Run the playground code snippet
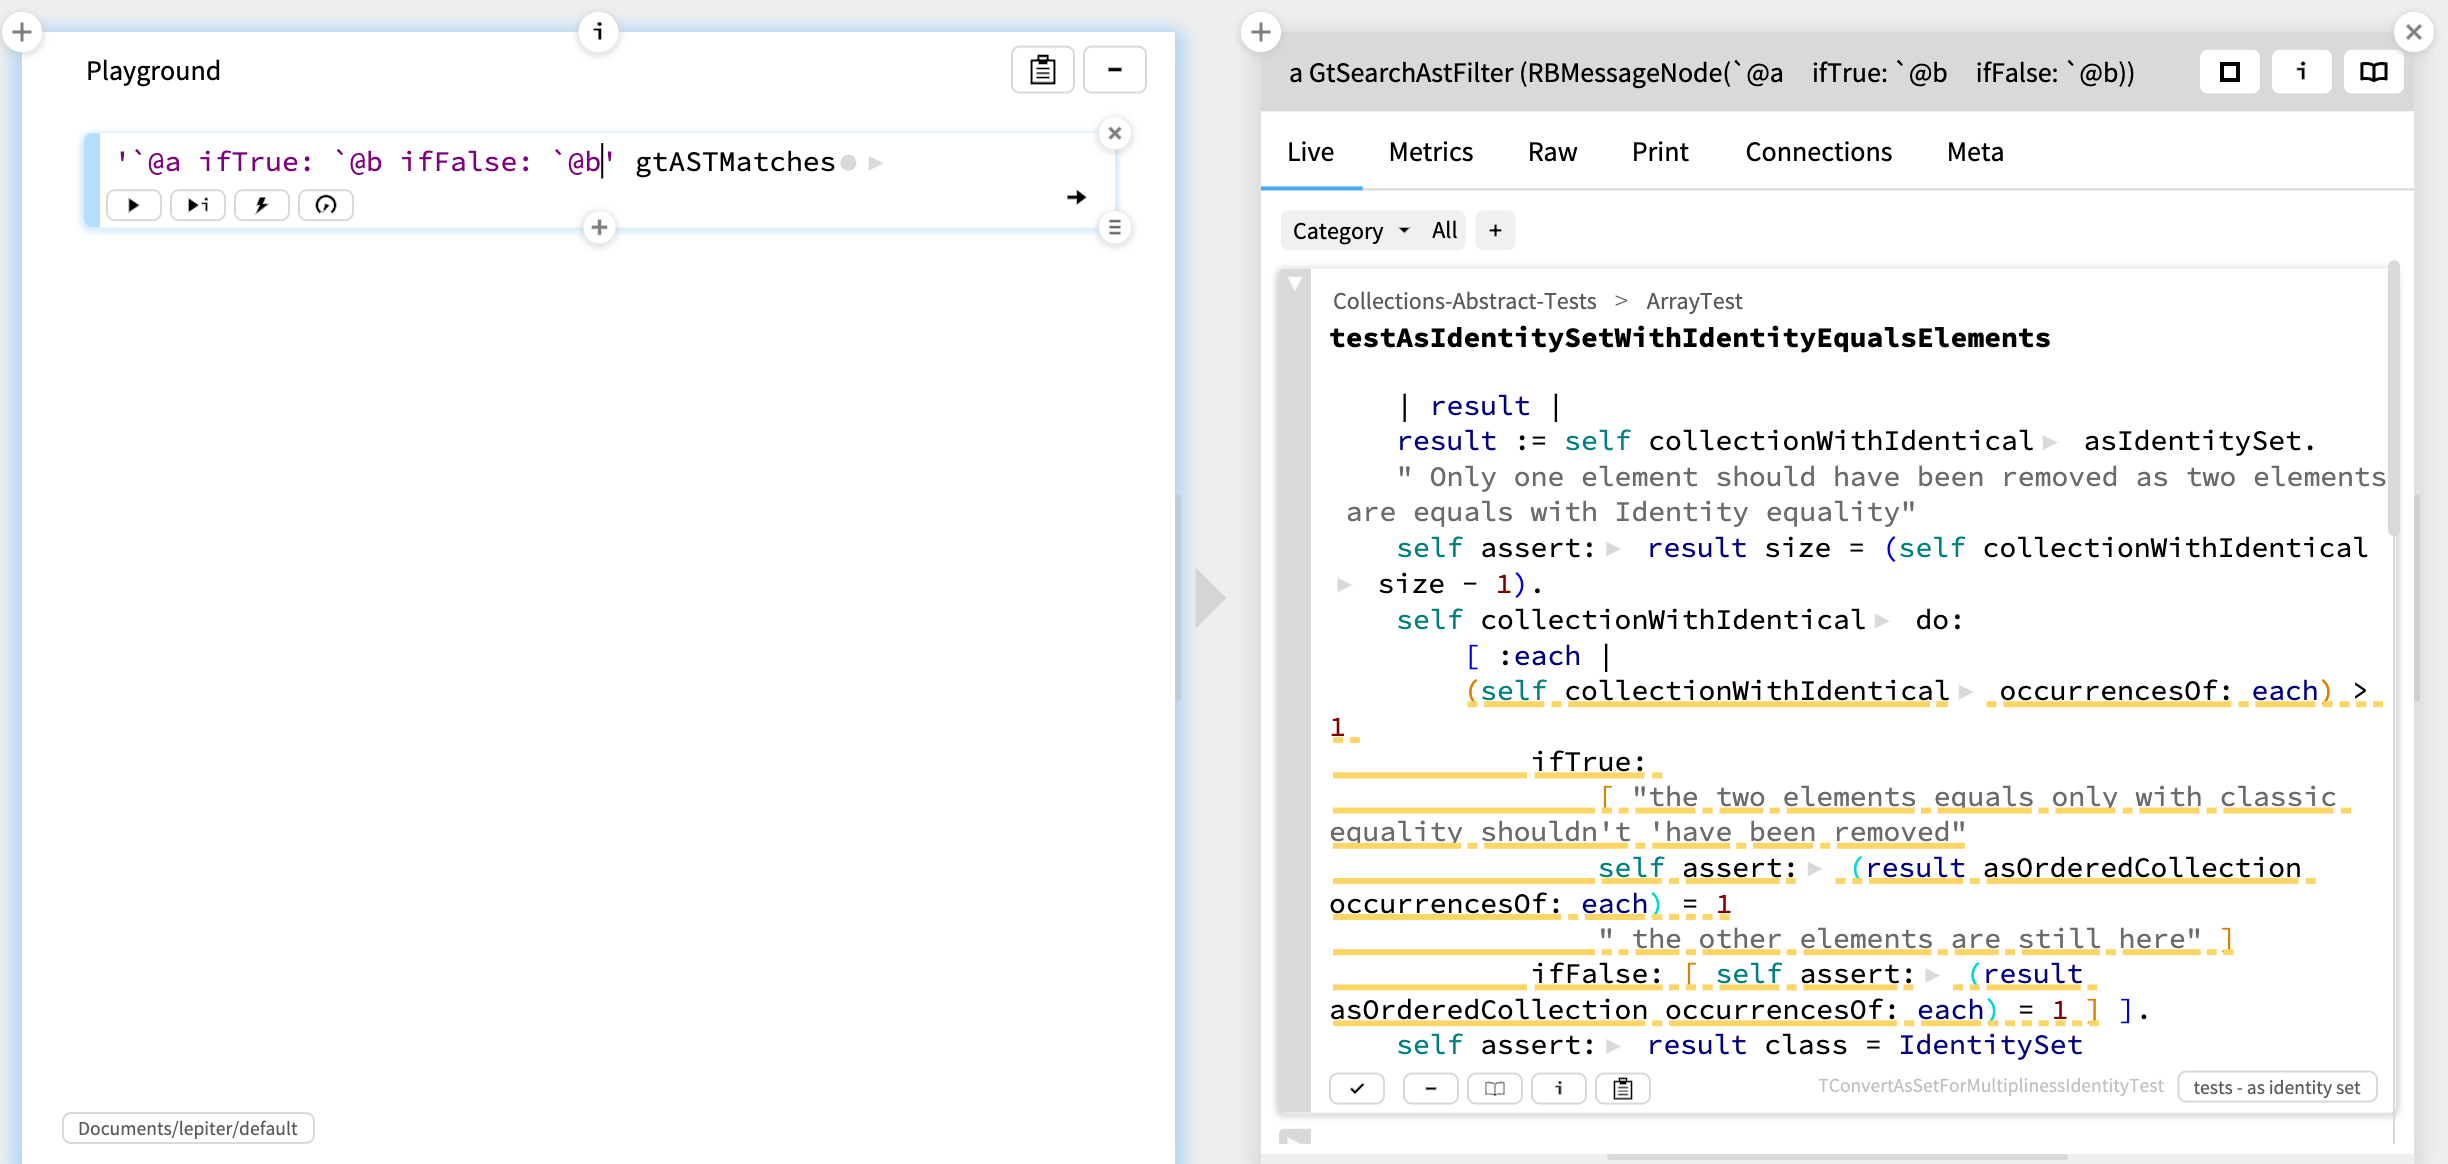The image size is (2448, 1164). click(133, 205)
